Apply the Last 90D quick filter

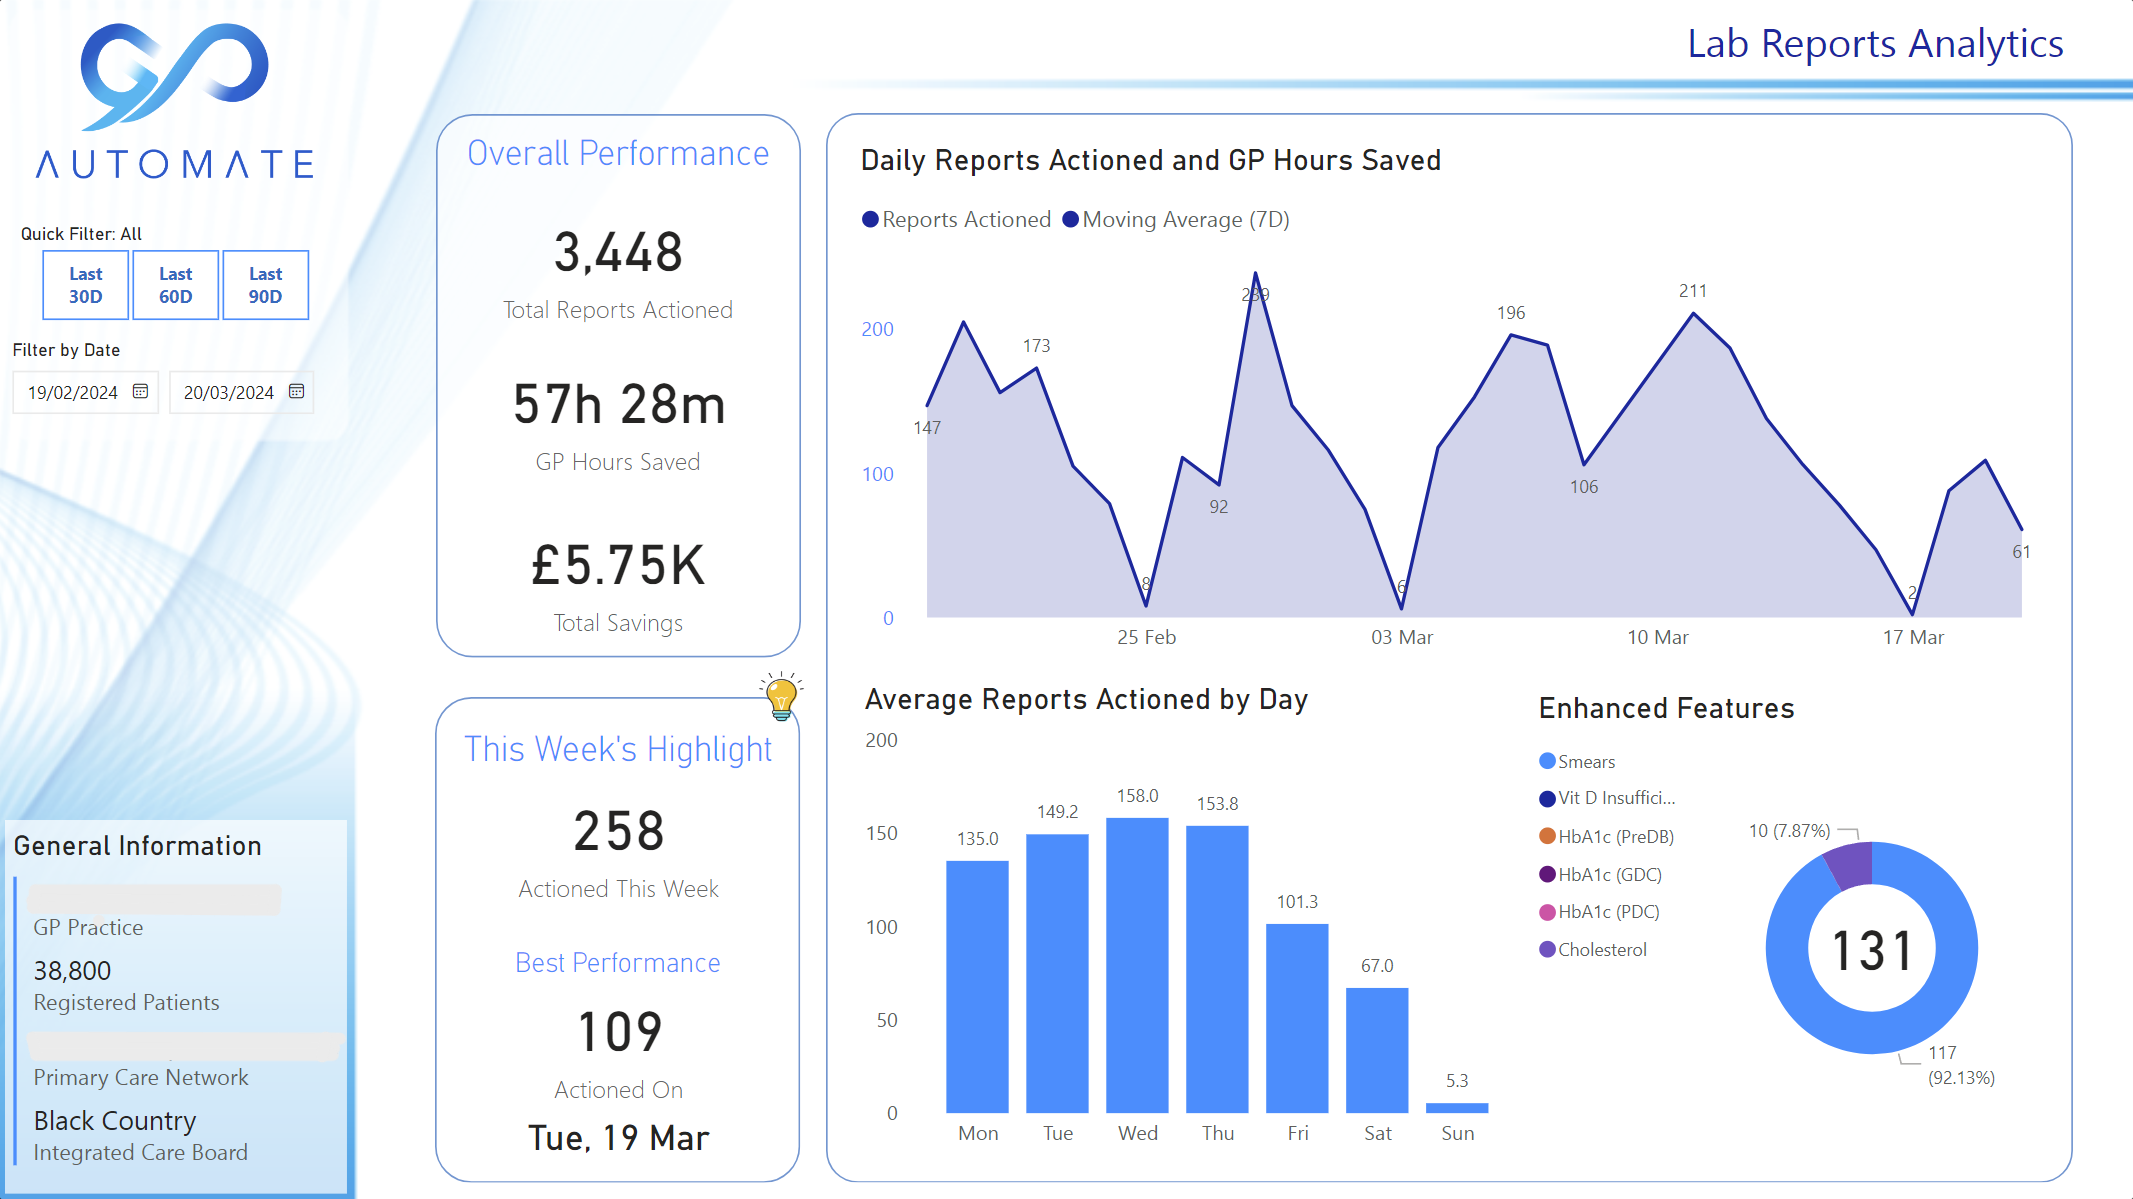pos(265,285)
